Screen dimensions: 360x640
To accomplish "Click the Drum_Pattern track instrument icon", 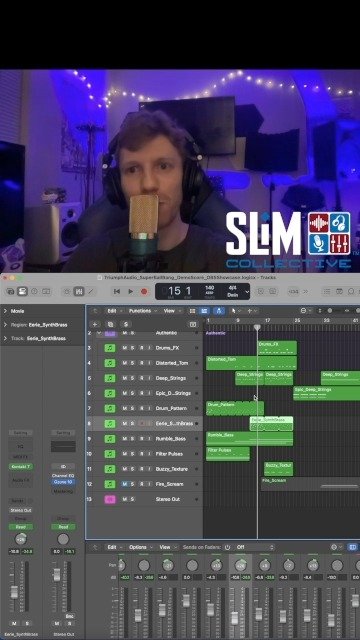I will (x=110, y=409).
